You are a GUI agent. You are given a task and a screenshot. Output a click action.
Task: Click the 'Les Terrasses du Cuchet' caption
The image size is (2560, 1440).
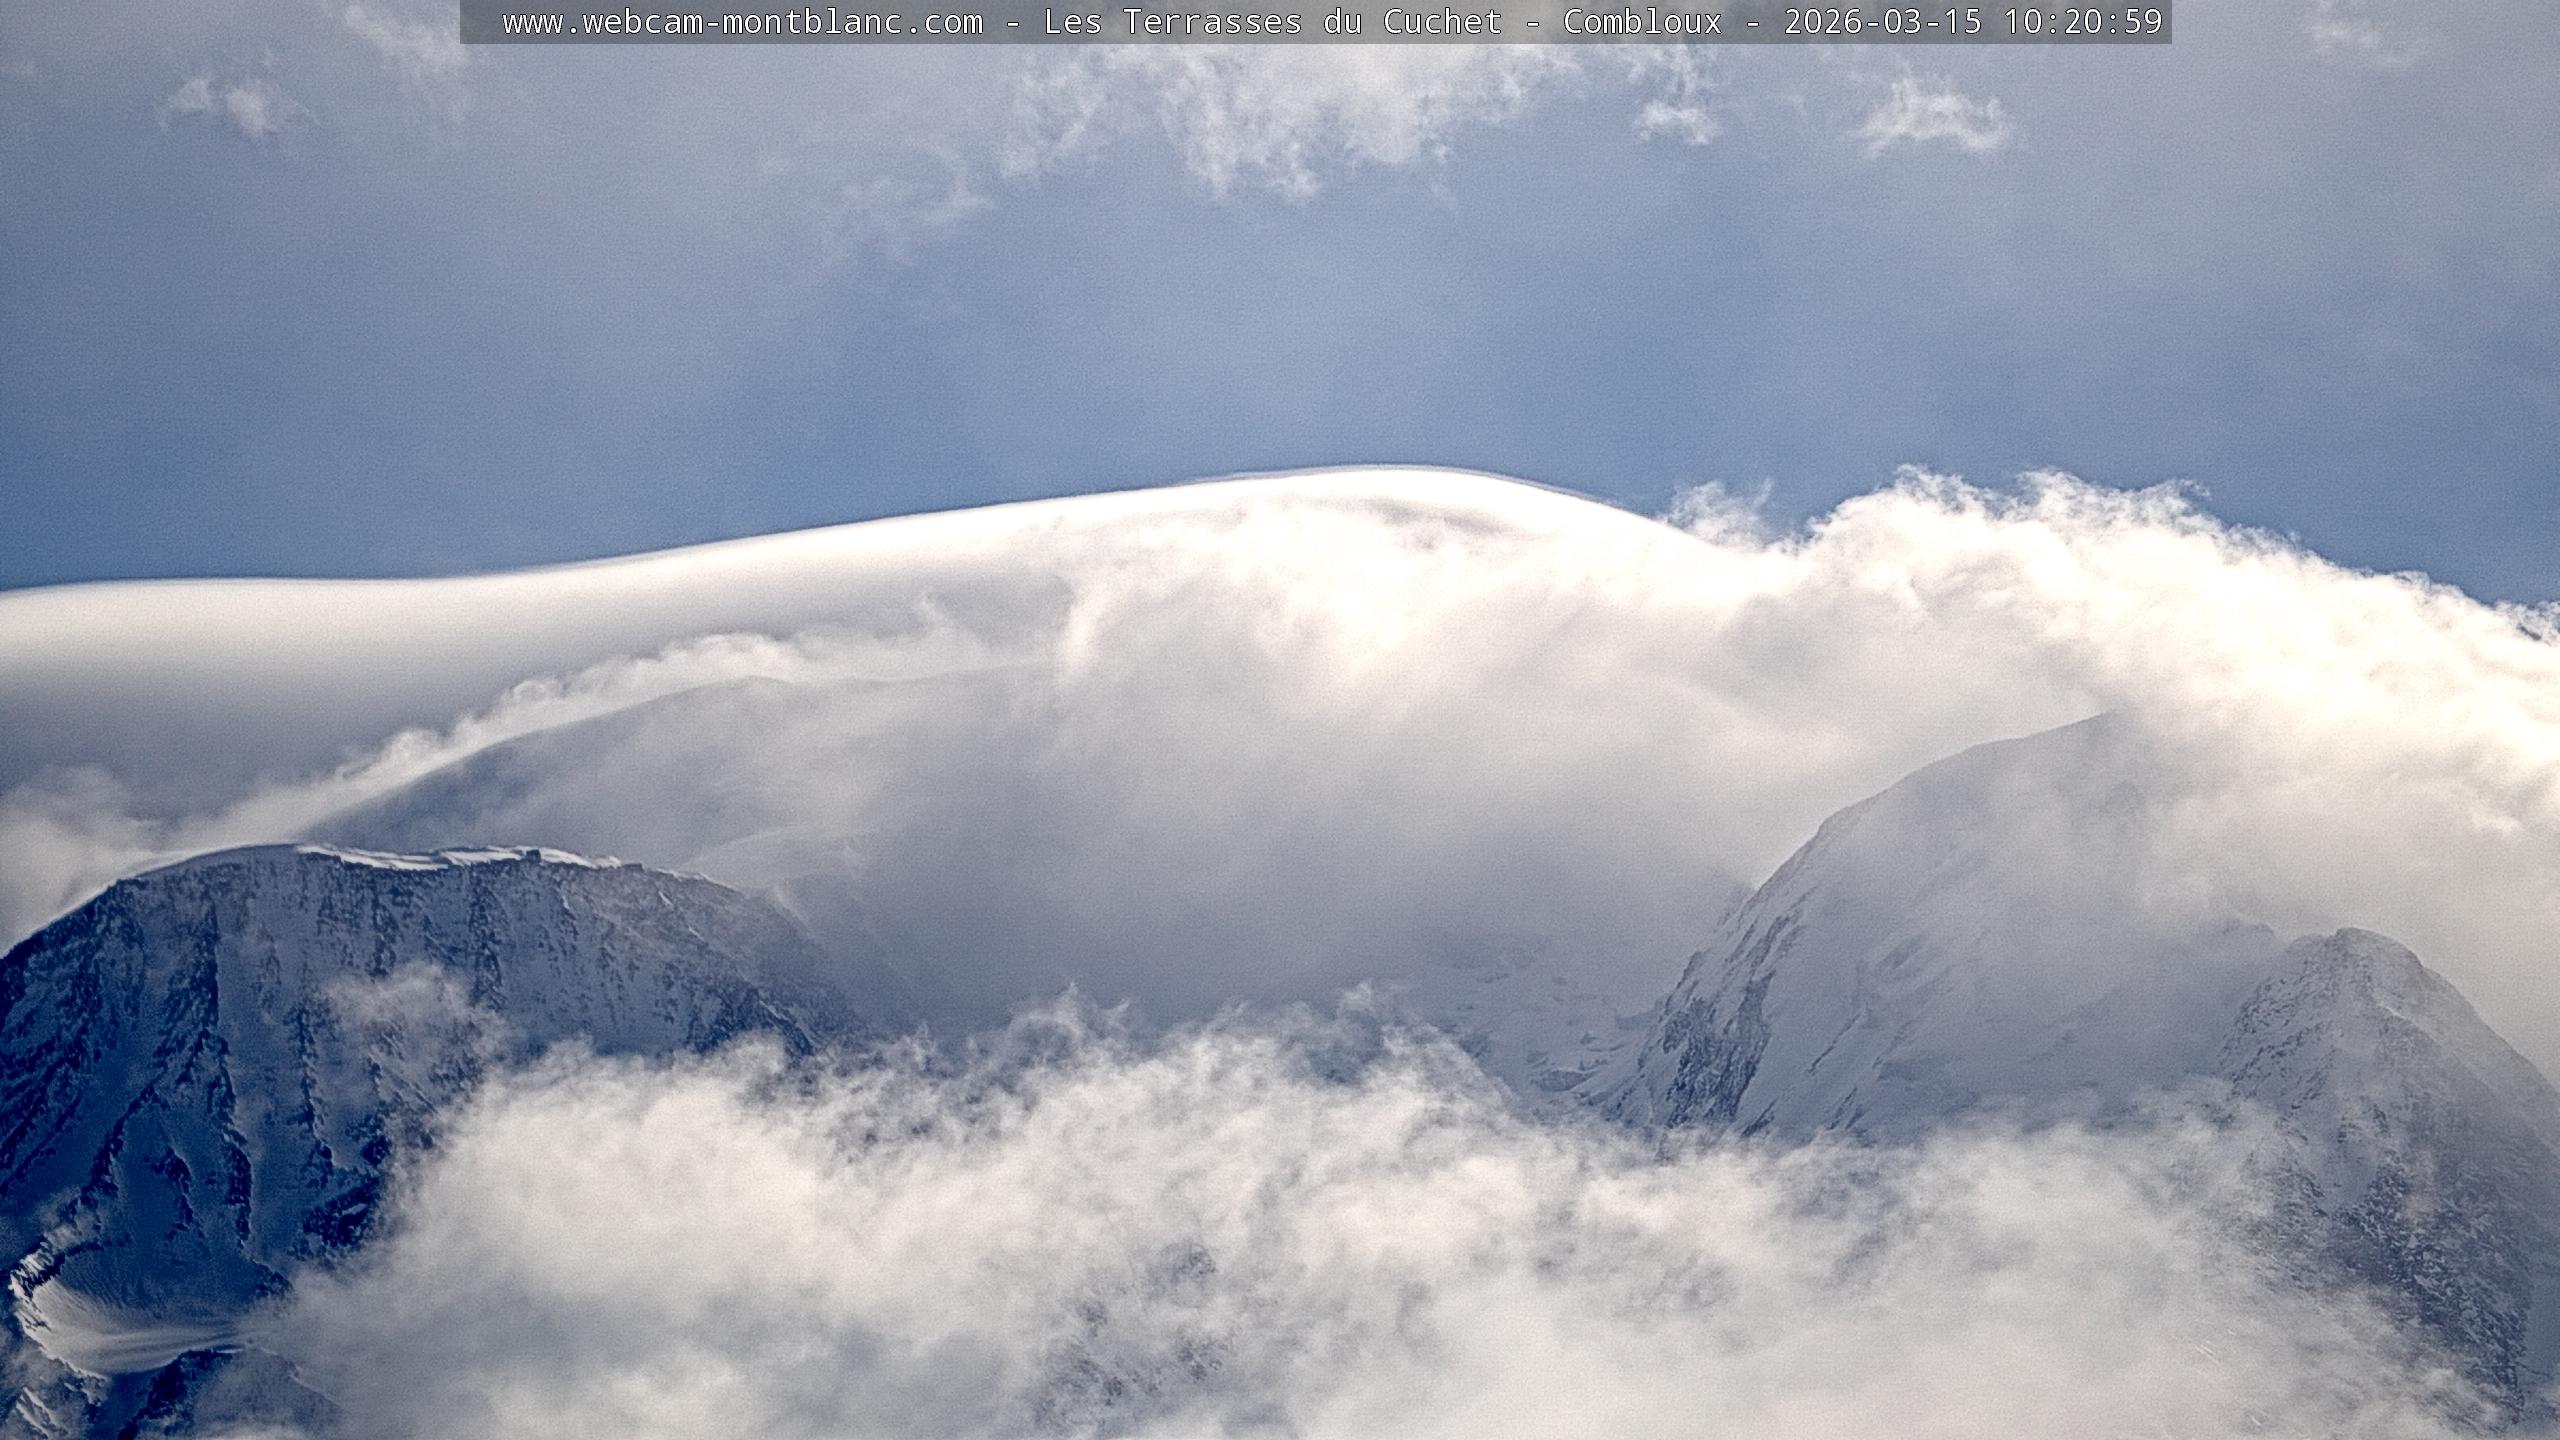(1272, 22)
